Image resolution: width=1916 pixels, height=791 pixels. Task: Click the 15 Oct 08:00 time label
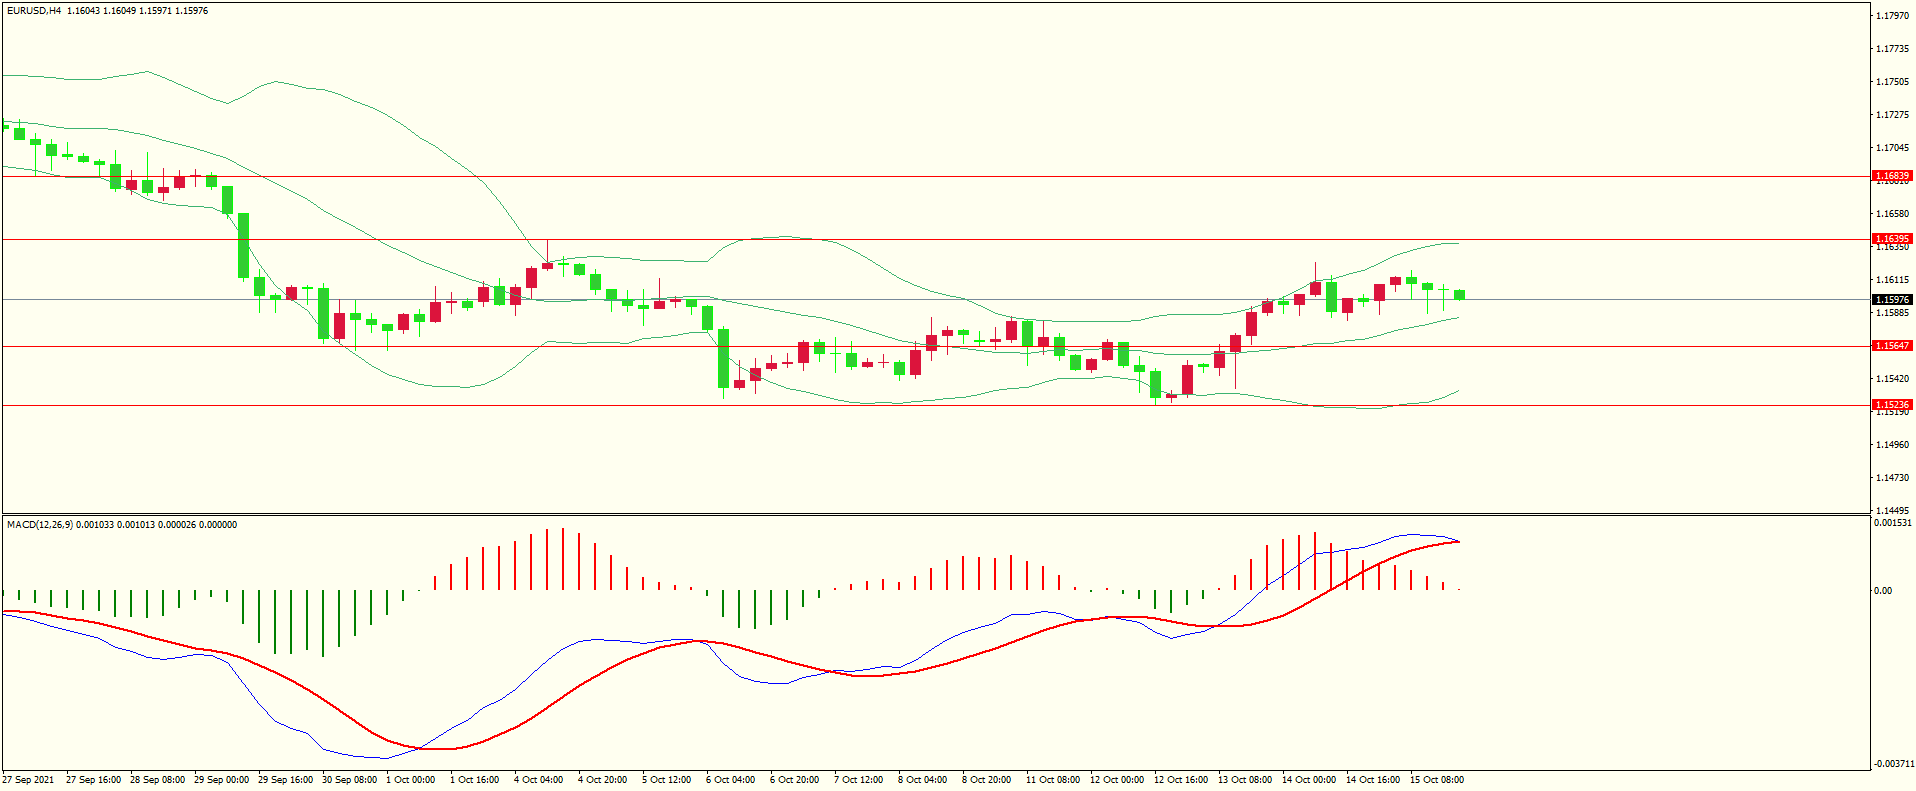(x=1436, y=780)
